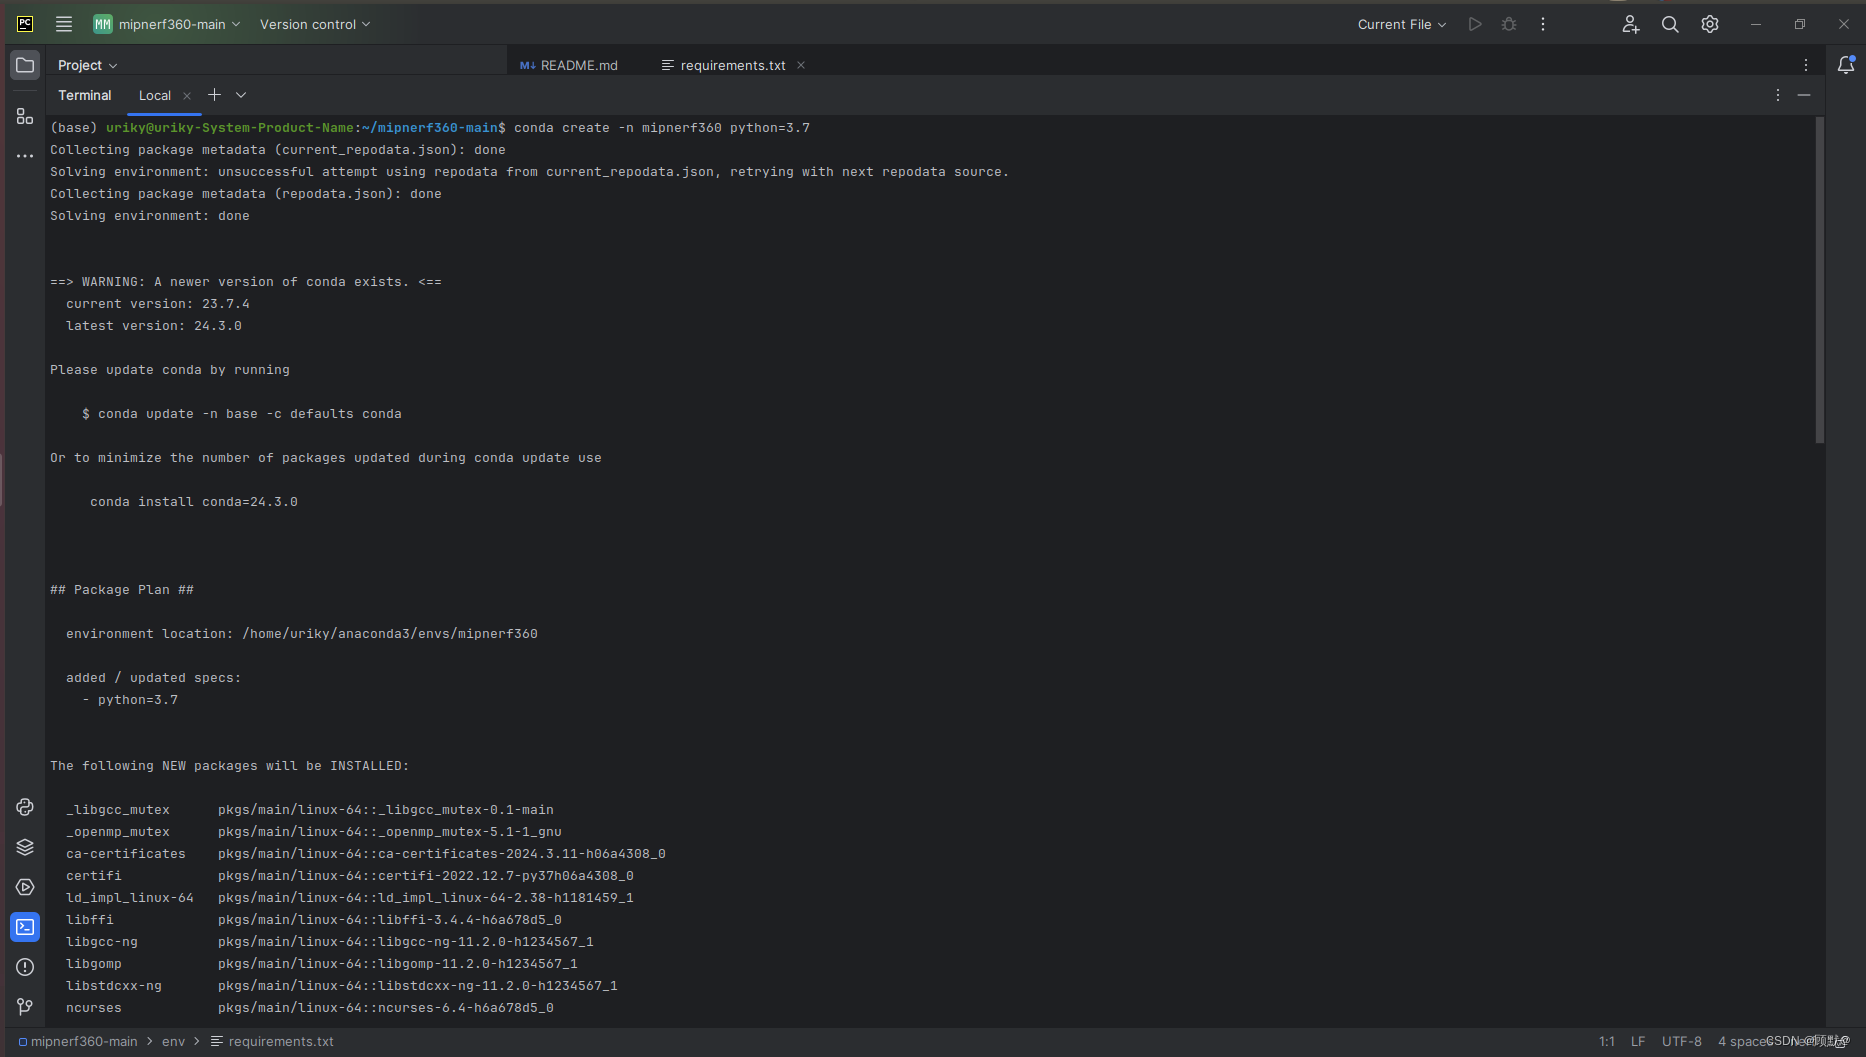
Task: Open the mipnerf360-main project dropdown
Action: pyautogui.click(x=166, y=23)
